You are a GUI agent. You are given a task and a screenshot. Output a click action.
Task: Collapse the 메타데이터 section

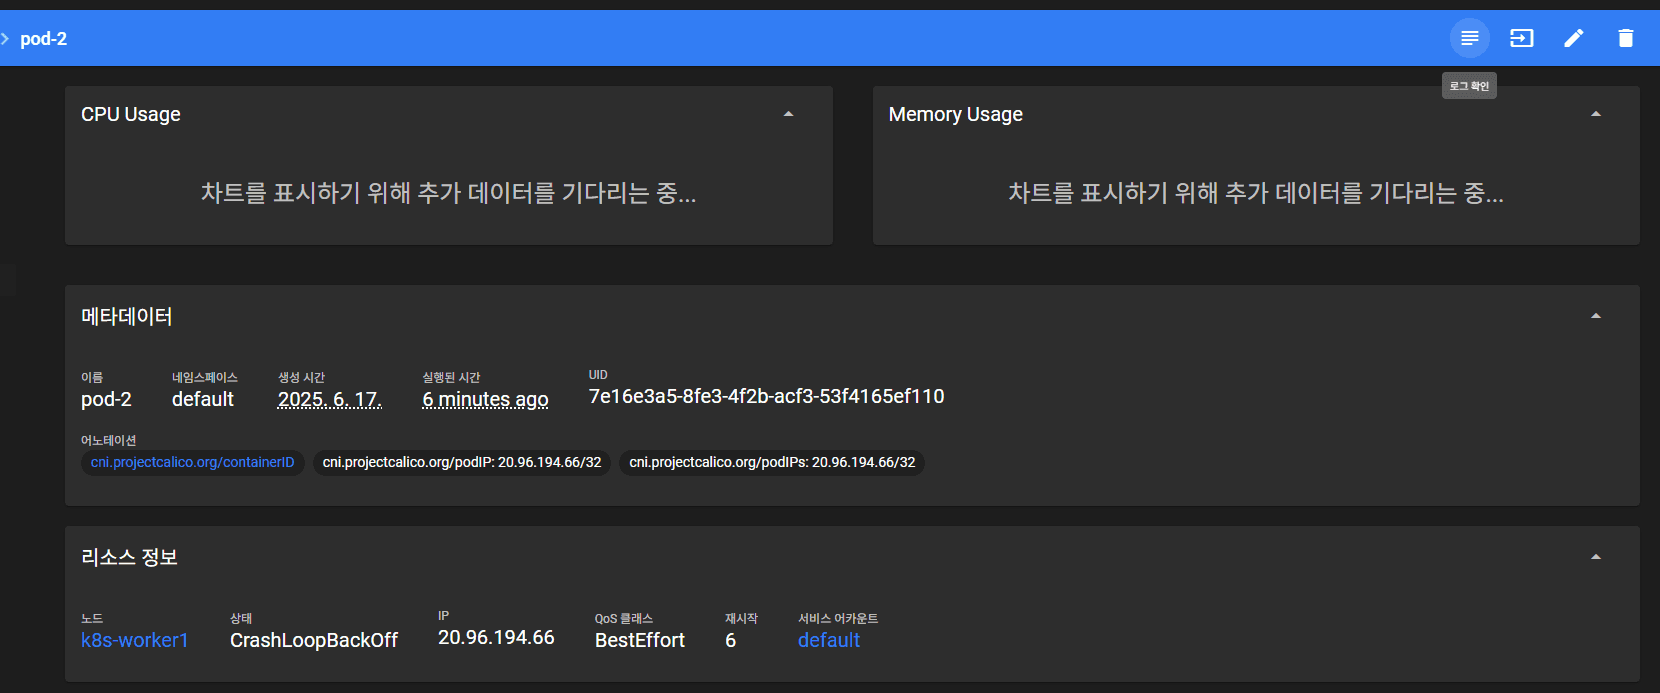click(x=1595, y=316)
